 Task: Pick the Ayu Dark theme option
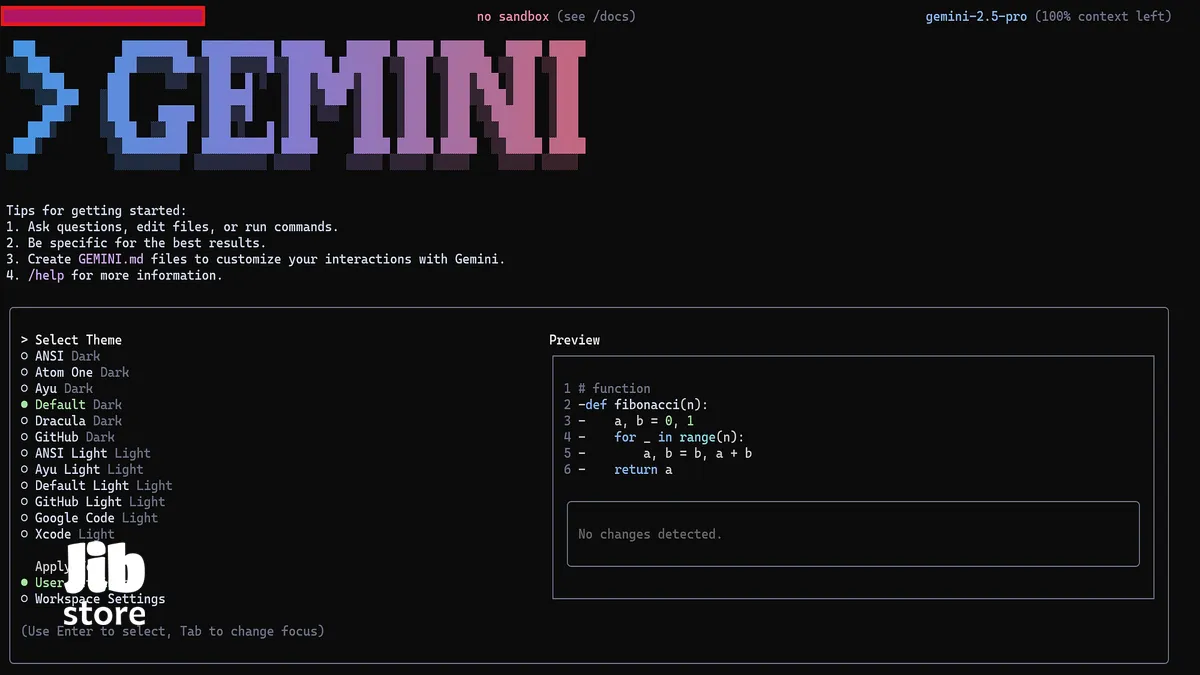click(x=63, y=388)
